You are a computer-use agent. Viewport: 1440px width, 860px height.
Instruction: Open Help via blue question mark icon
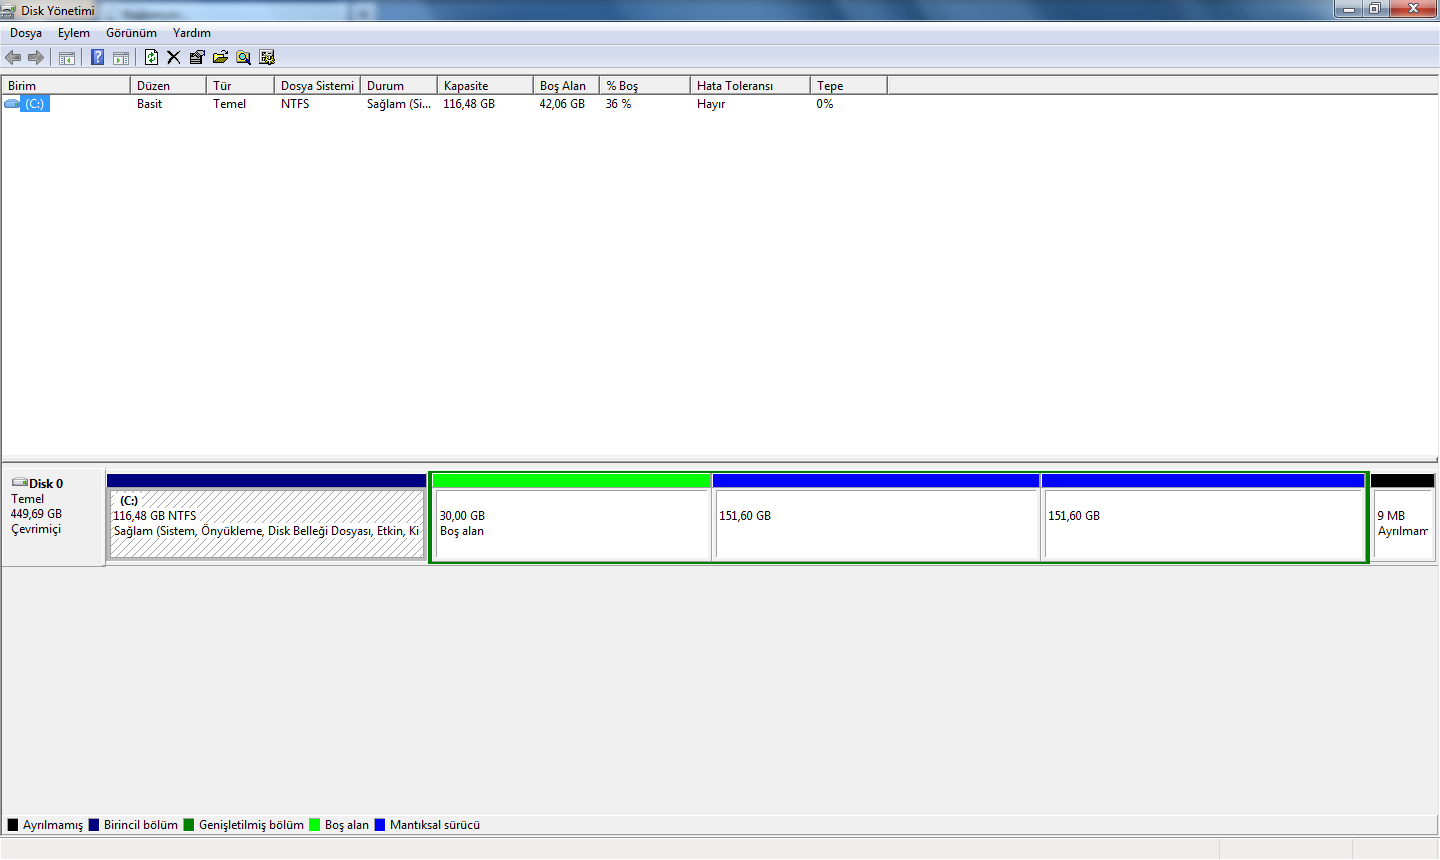97,58
